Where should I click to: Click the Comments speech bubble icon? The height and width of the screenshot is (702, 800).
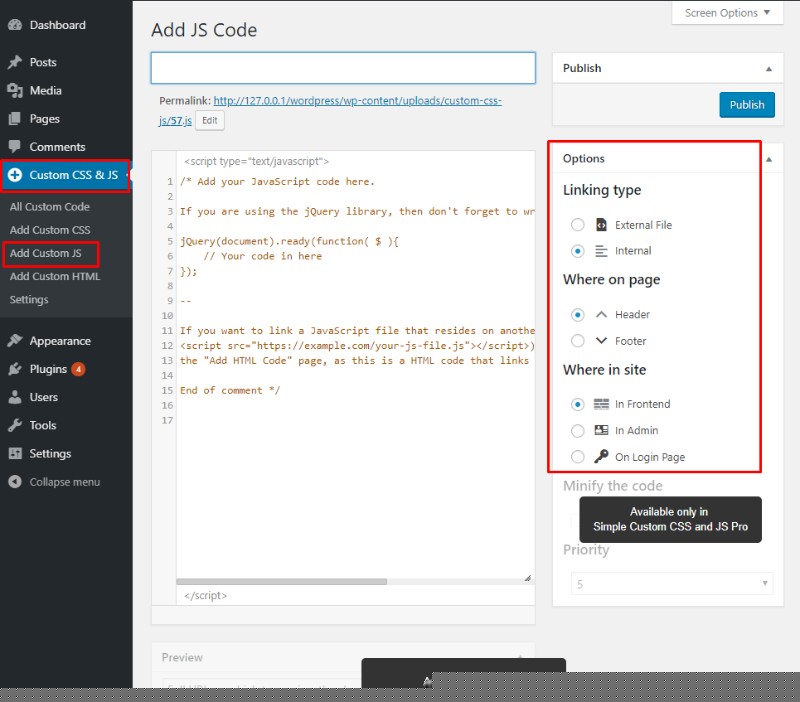point(15,147)
